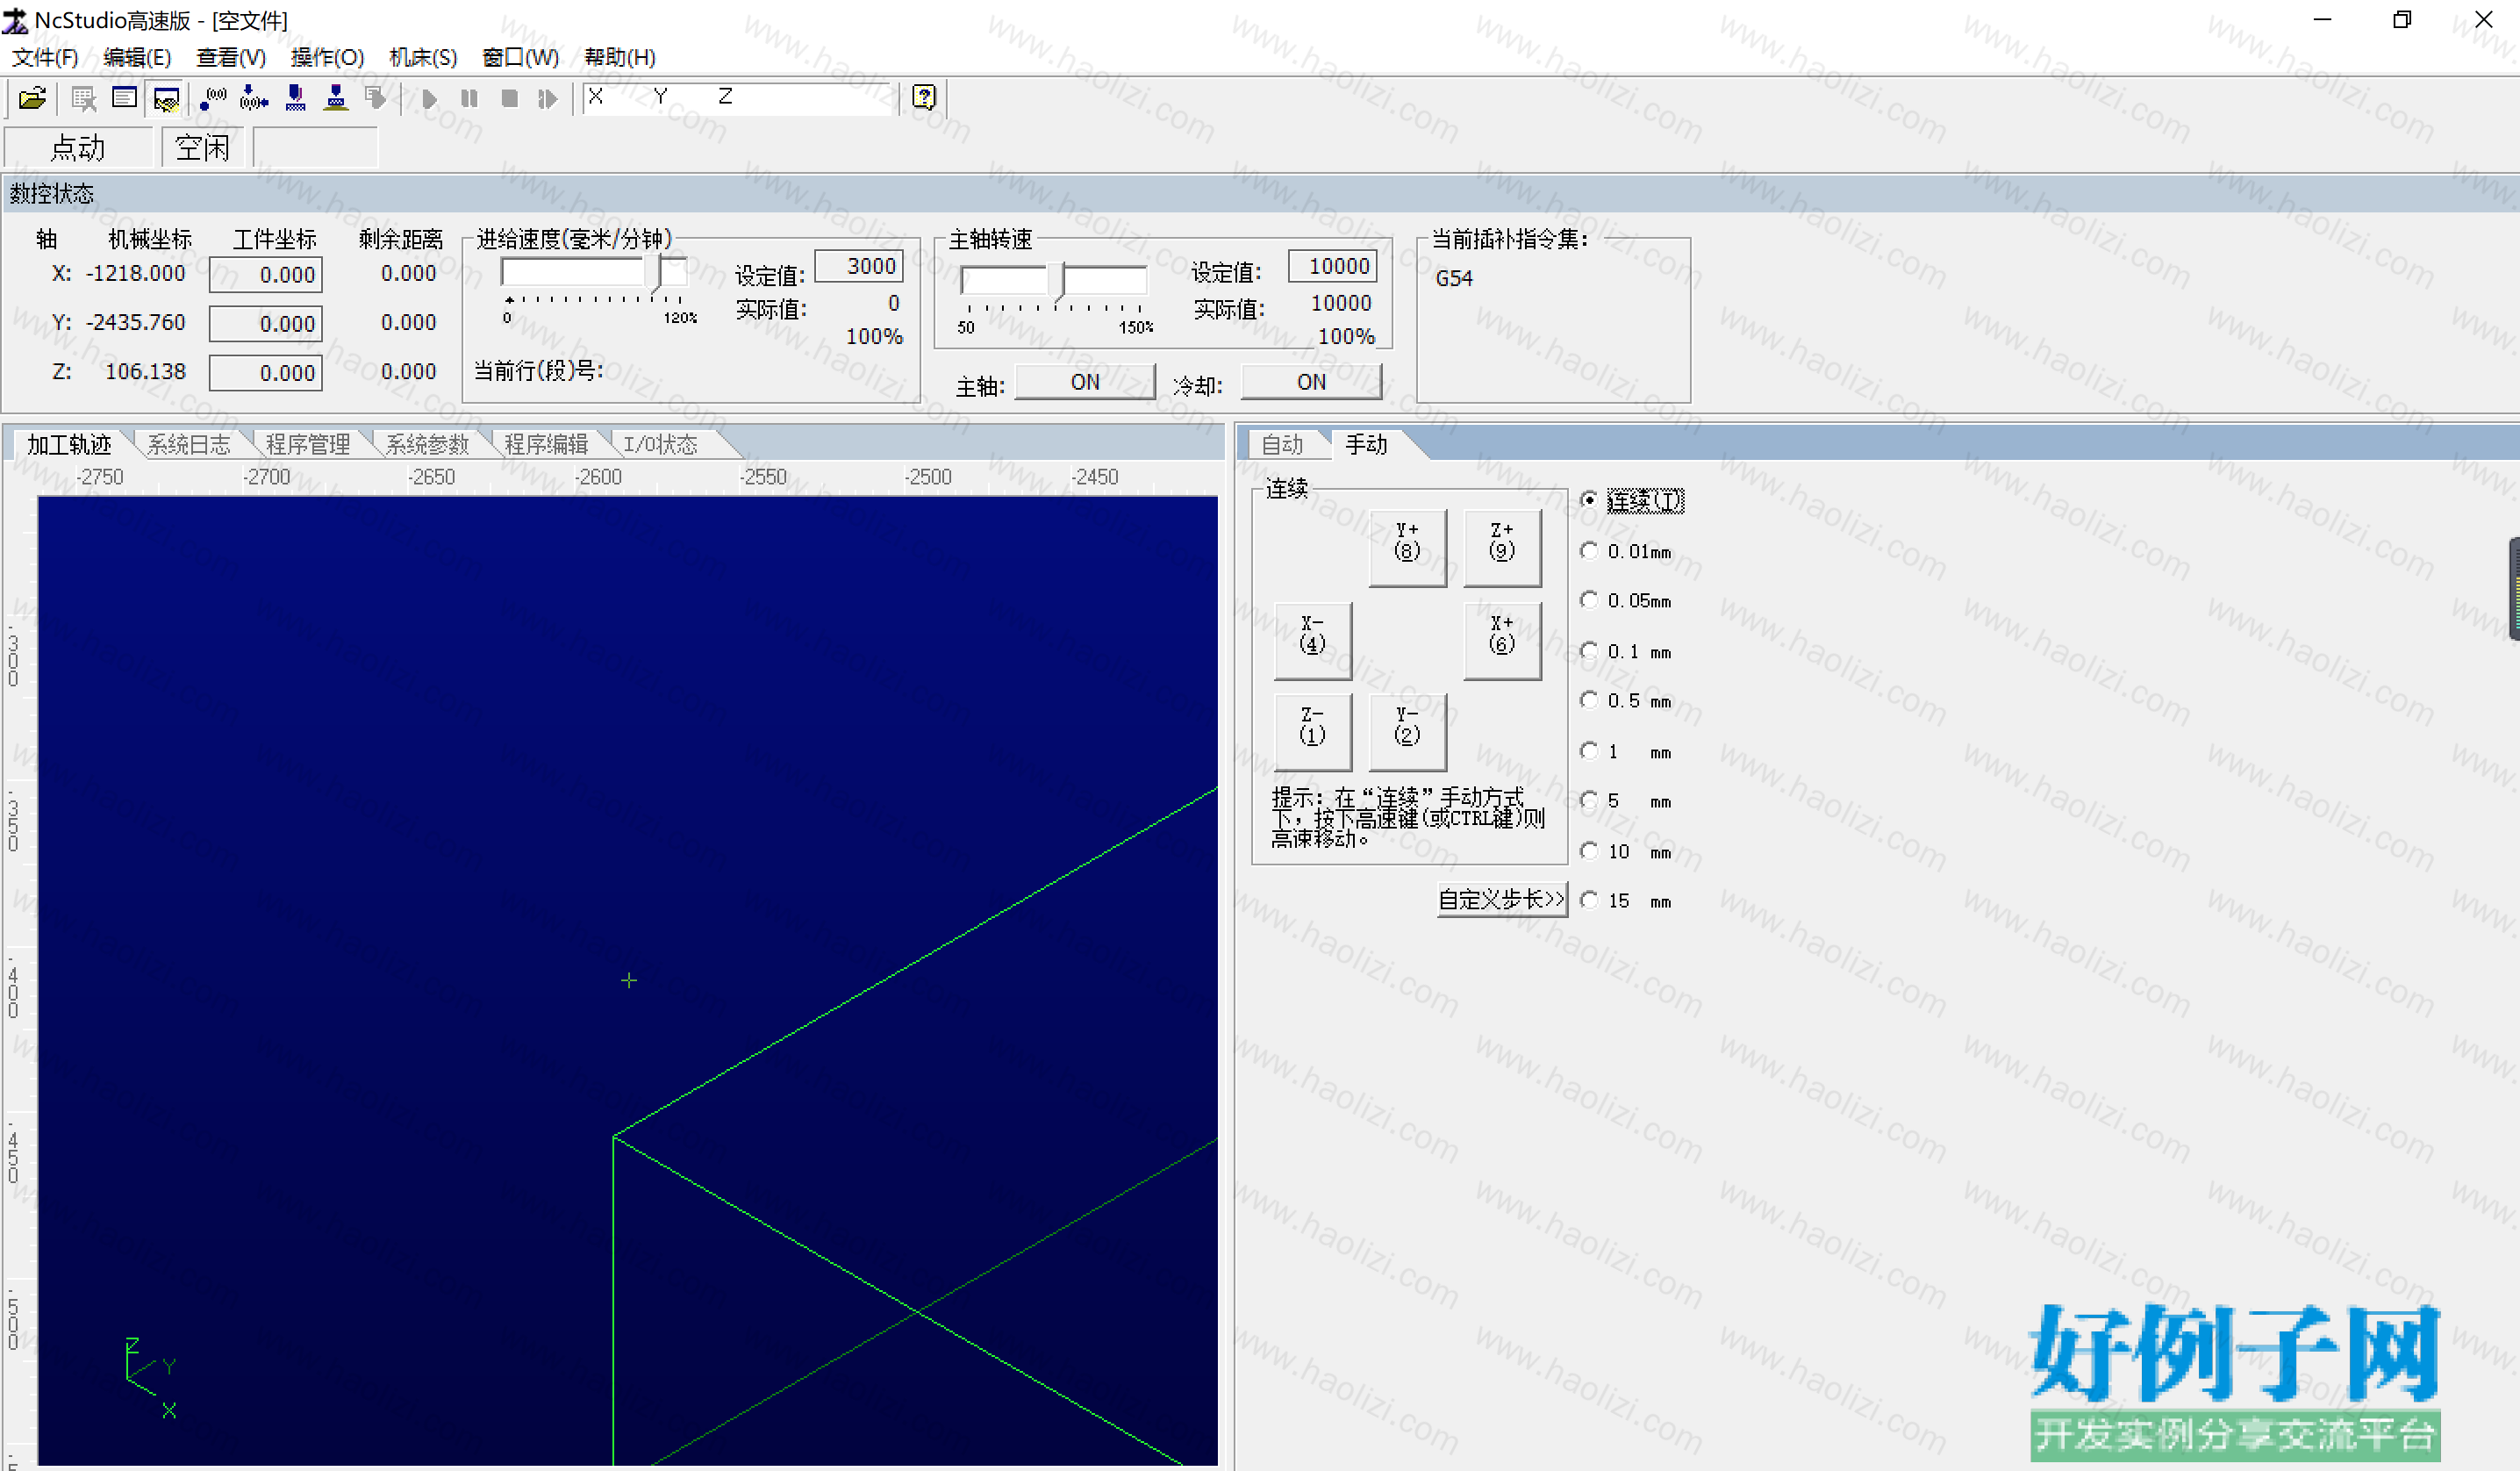Screen dimensions: 2520x1471
Task: Open the 查看(V) menu
Action: 231,57
